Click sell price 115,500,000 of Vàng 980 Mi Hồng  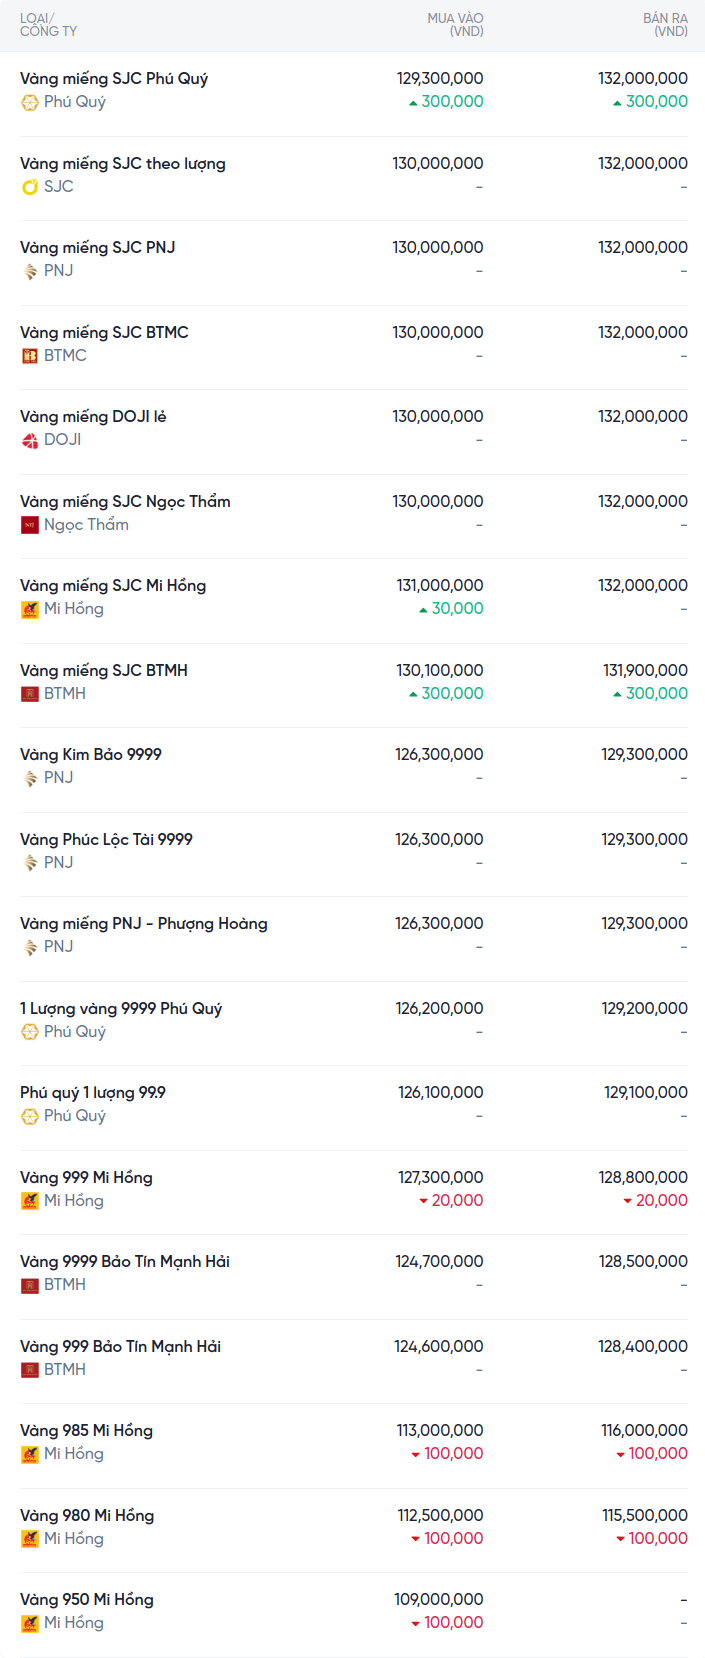click(x=644, y=1516)
